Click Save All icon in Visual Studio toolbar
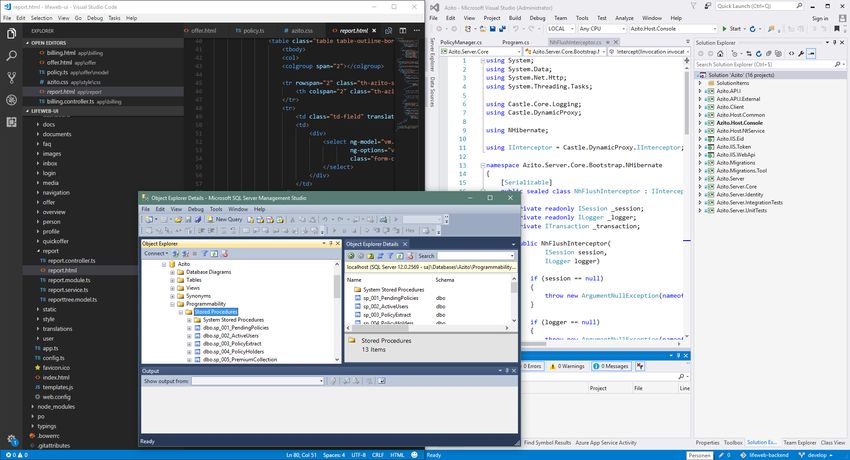This screenshot has width=850, height=460. pyautogui.click(x=502, y=29)
